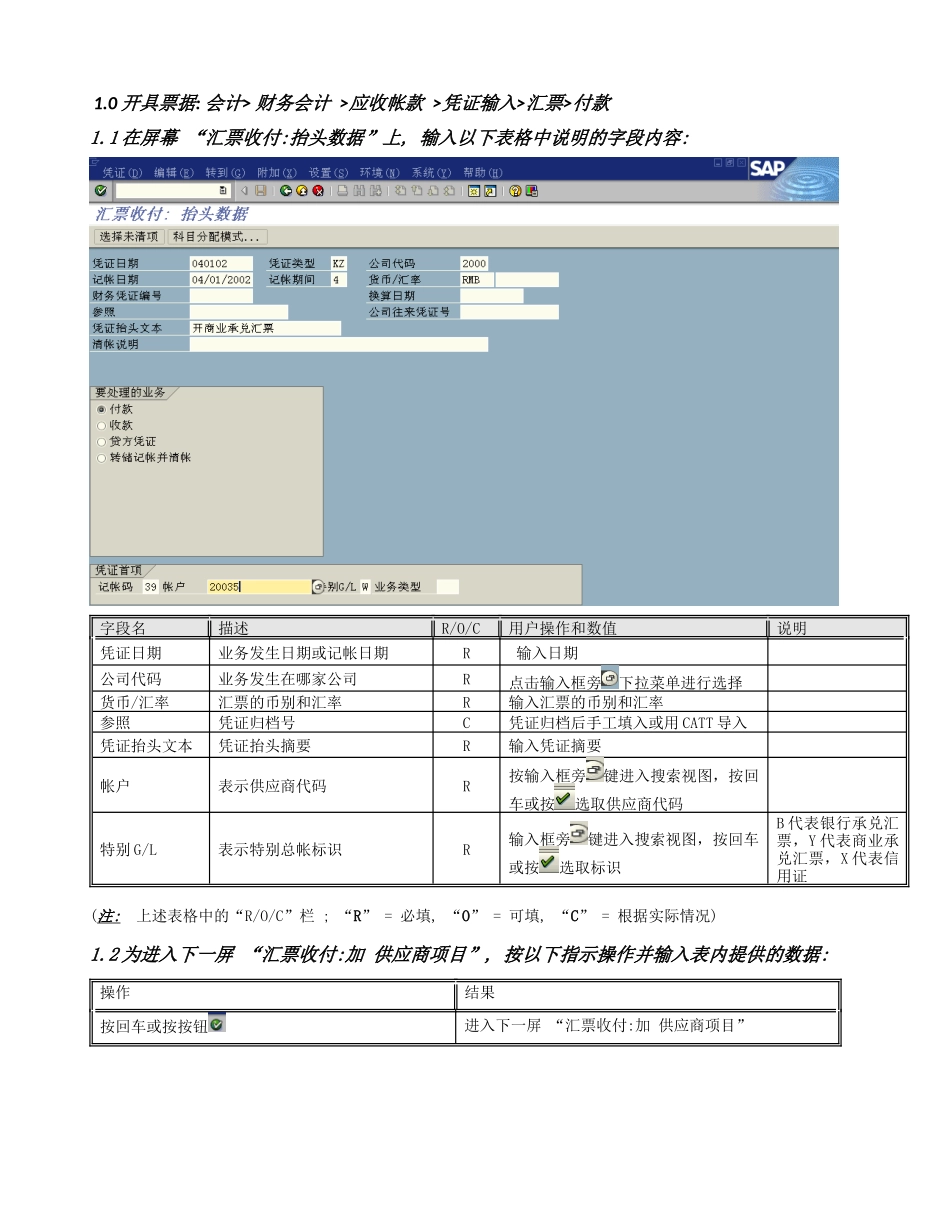Open the 环境(N) menu
The image size is (950, 1230).
tap(380, 172)
